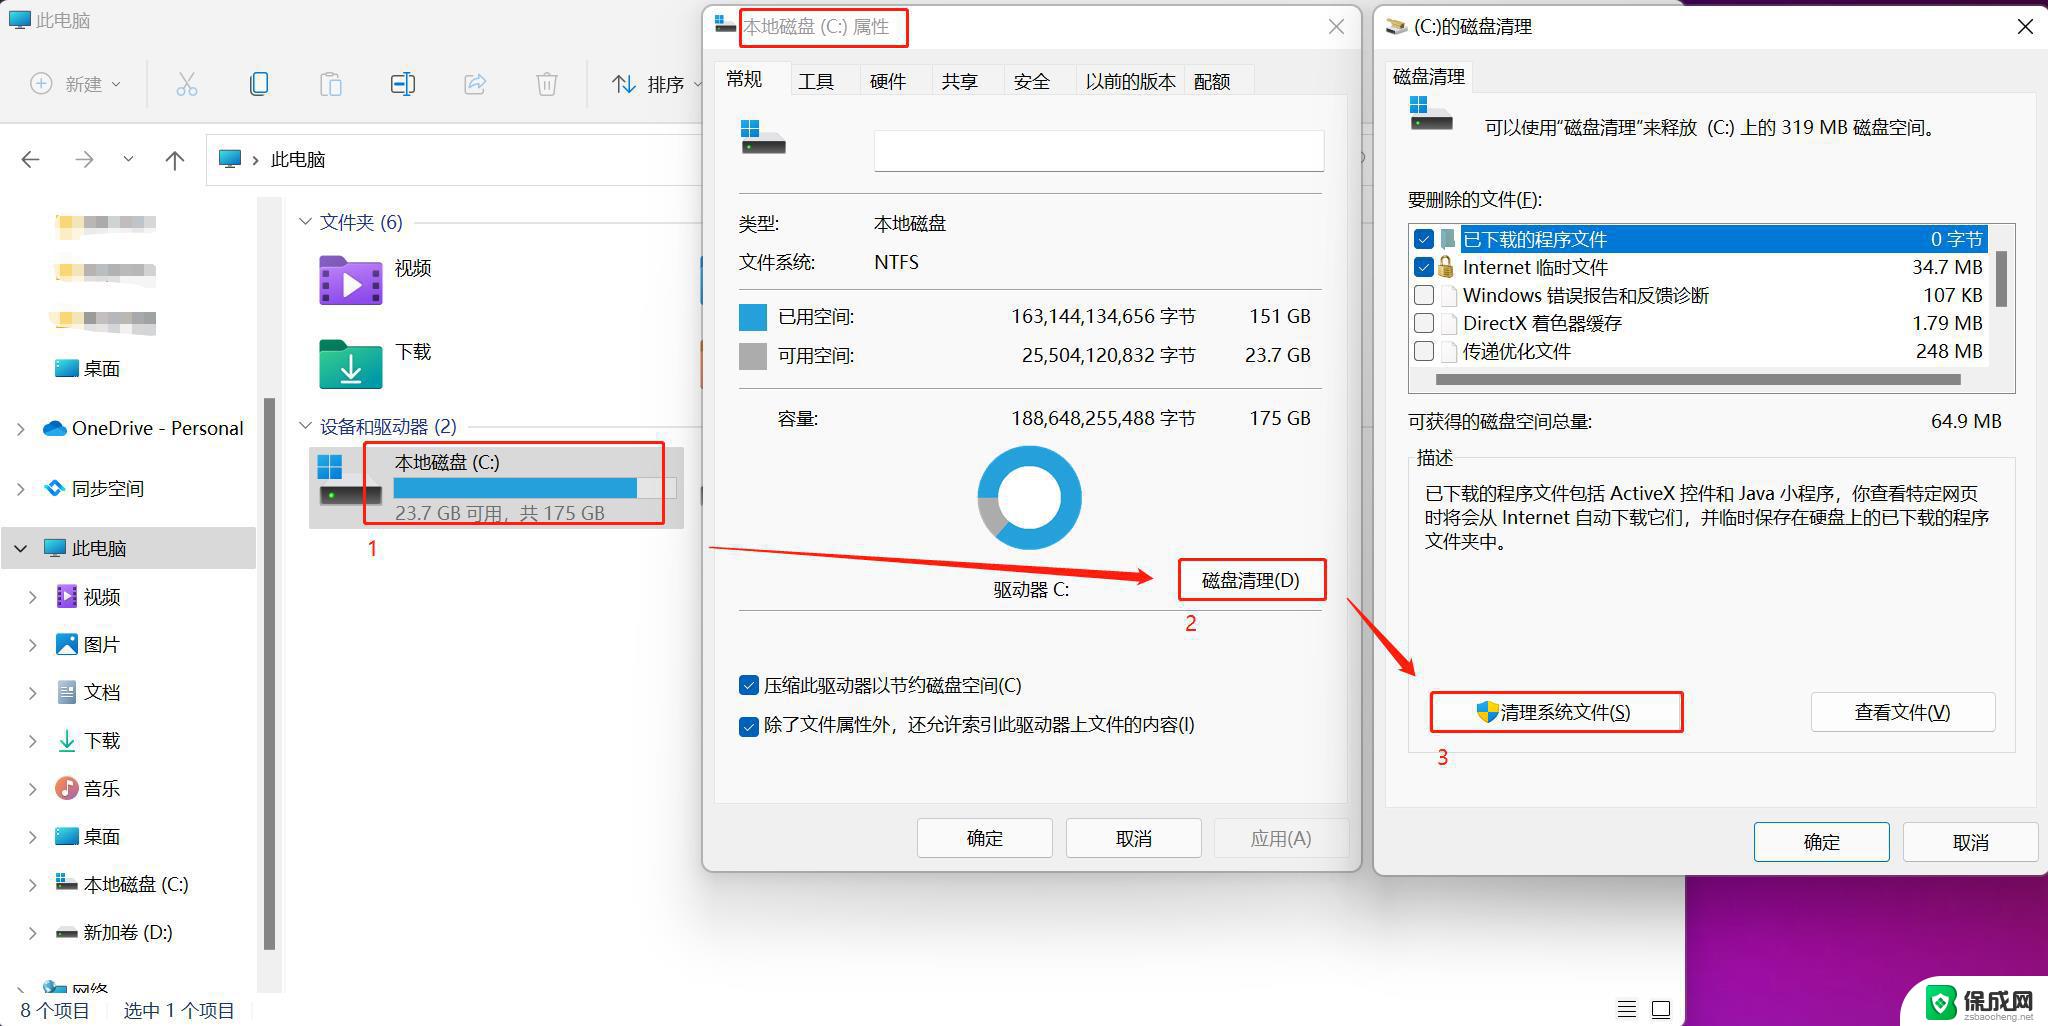Click the sync space icon in sidebar
The image size is (2048, 1026).
[x=55, y=488]
